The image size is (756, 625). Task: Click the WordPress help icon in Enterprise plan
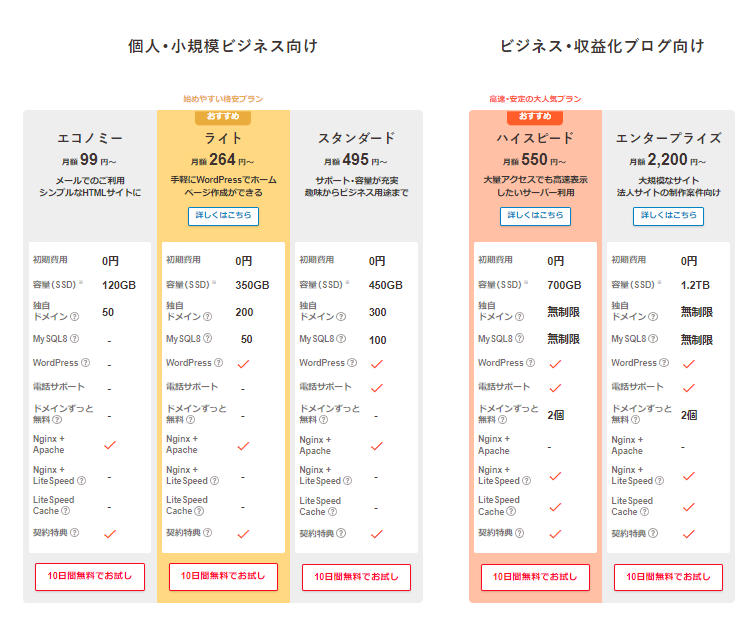click(664, 363)
